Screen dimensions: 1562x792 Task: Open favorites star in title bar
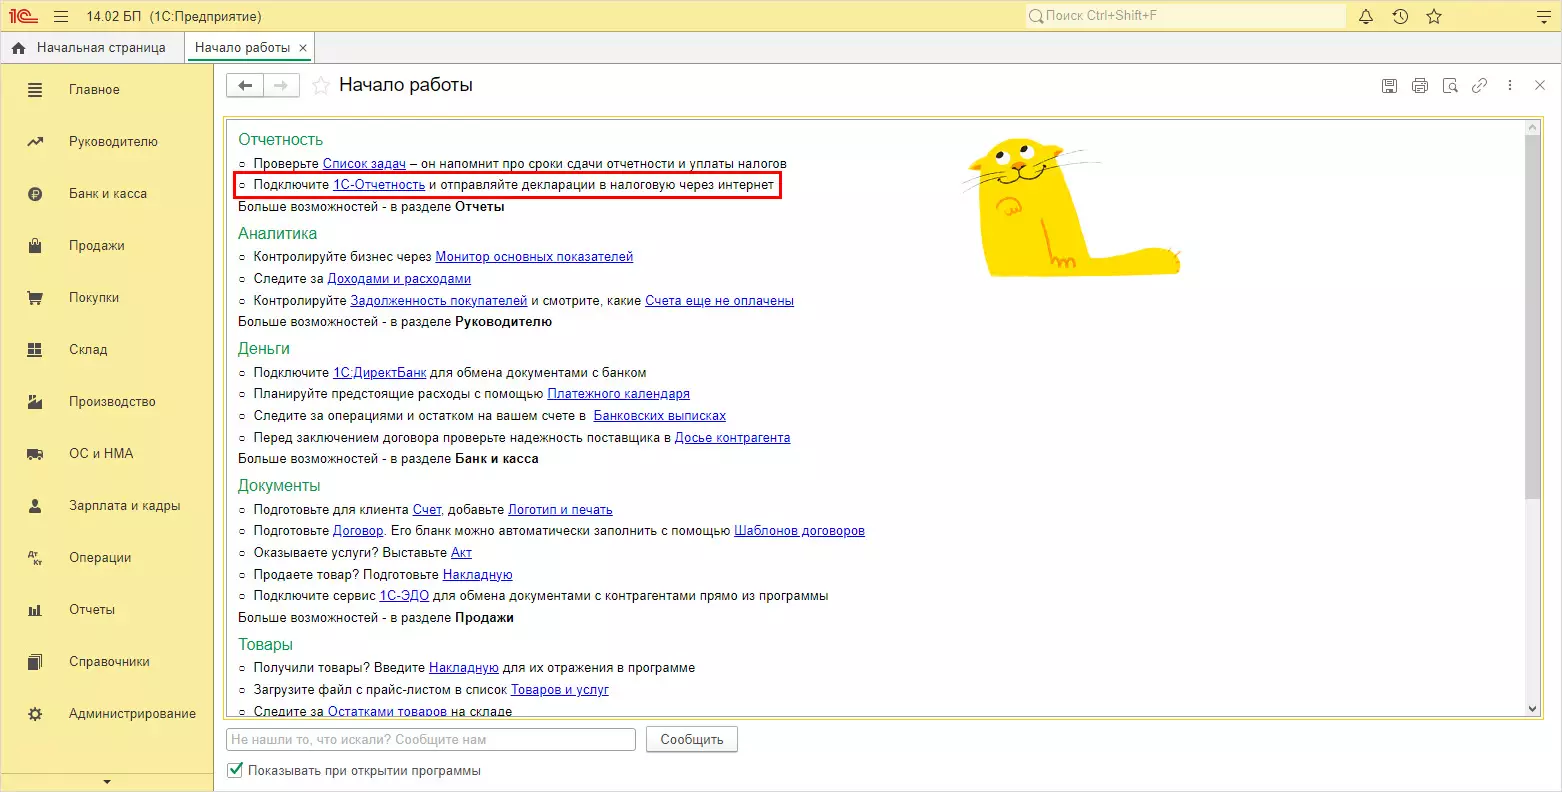tap(1434, 16)
